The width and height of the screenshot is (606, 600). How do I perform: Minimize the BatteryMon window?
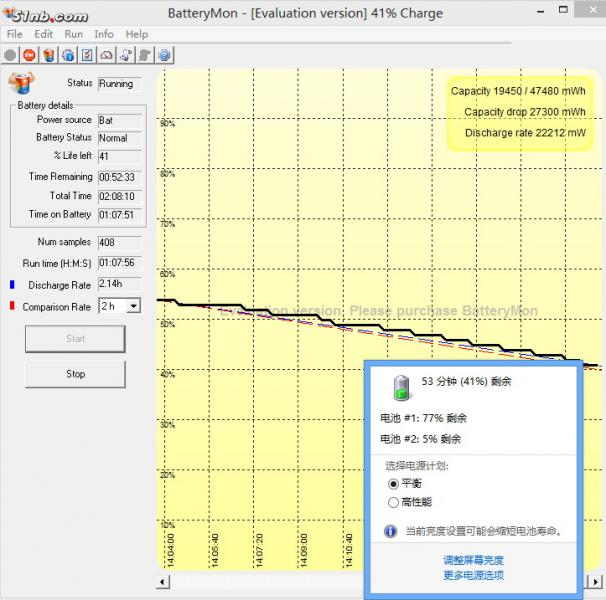point(541,12)
